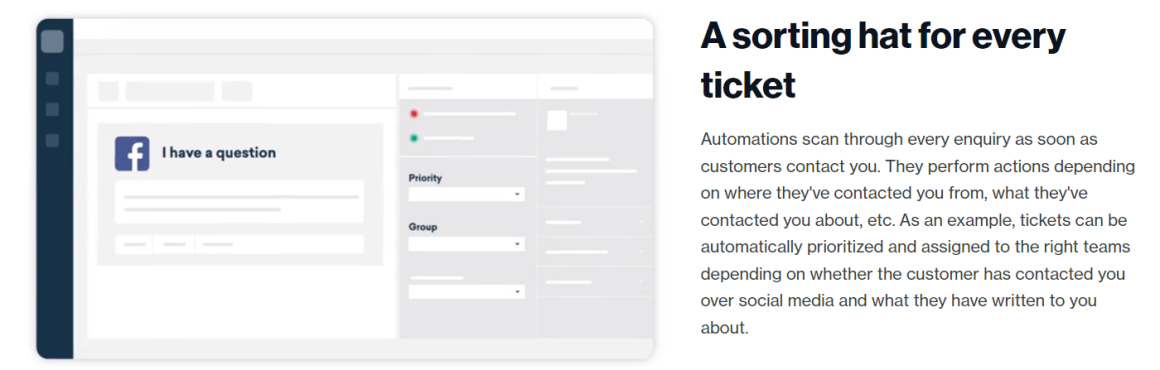The height and width of the screenshot is (370, 1160).
Task: Click the right placeholder tab above ticket
Action: coord(237,91)
